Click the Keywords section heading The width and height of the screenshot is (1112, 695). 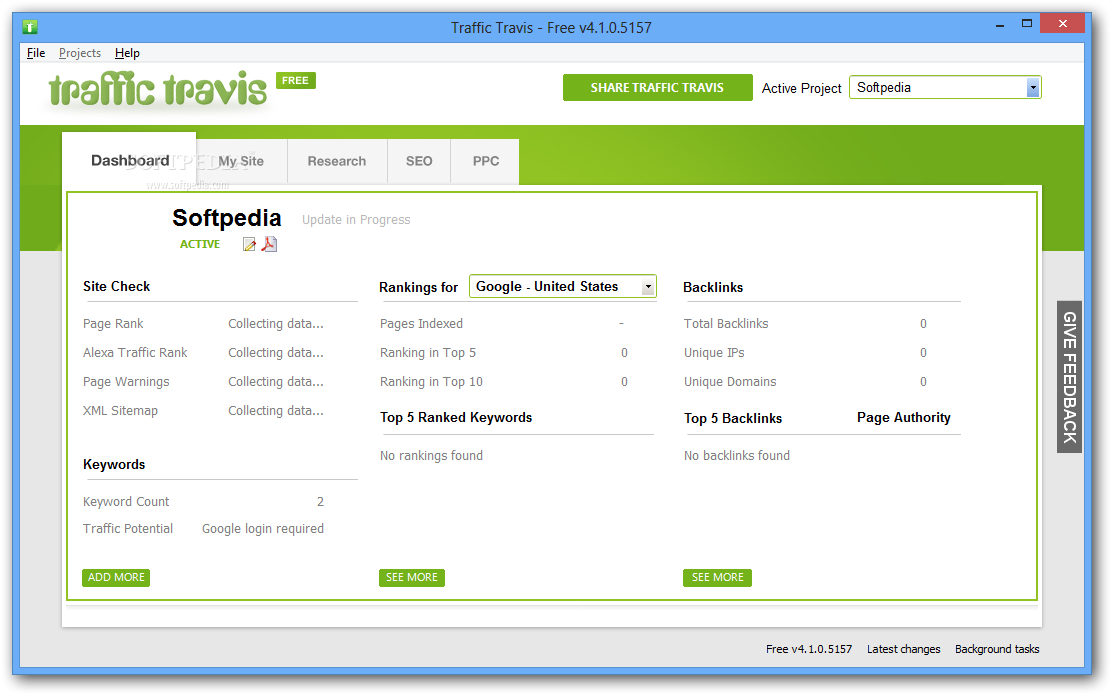[x=114, y=465]
